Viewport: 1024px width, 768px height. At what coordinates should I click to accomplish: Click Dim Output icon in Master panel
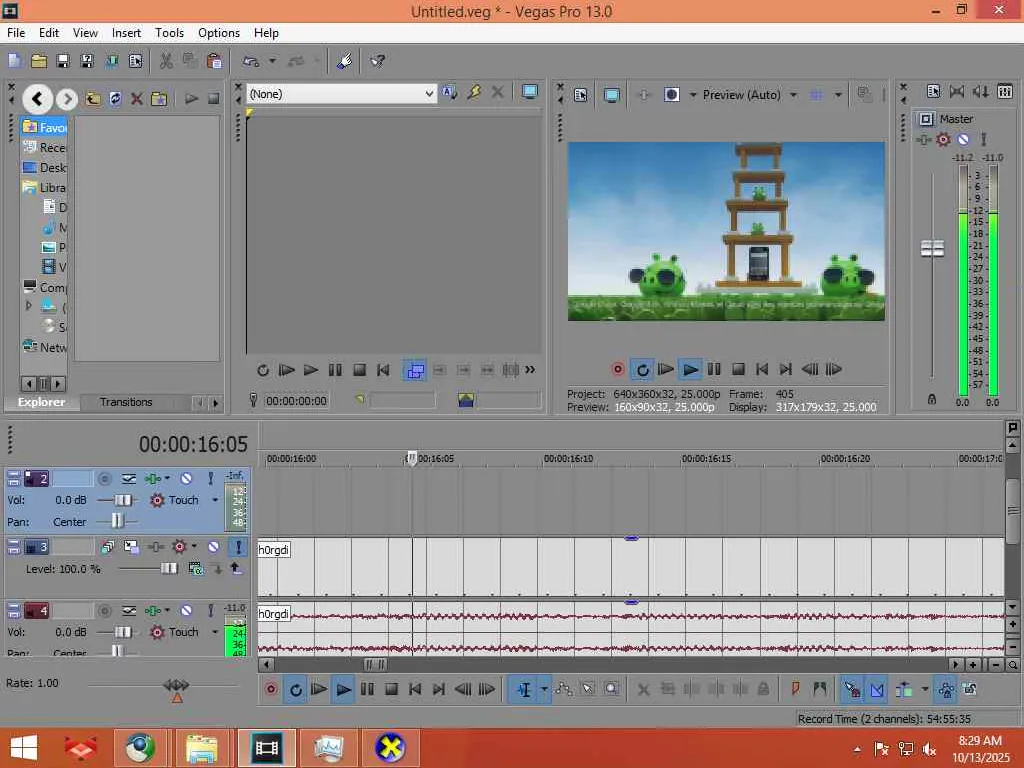pos(981,92)
